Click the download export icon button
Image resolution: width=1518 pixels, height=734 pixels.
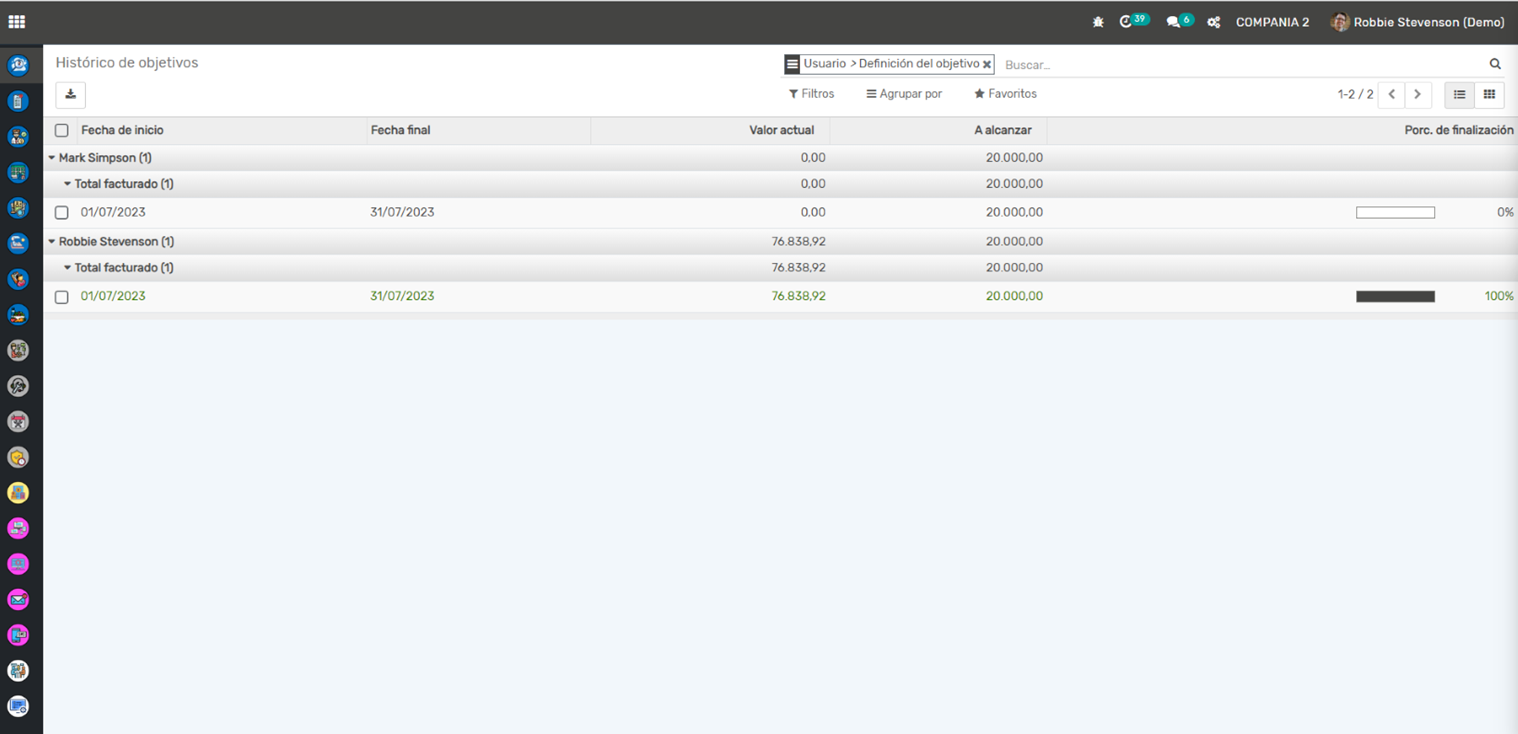[x=71, y=95]
